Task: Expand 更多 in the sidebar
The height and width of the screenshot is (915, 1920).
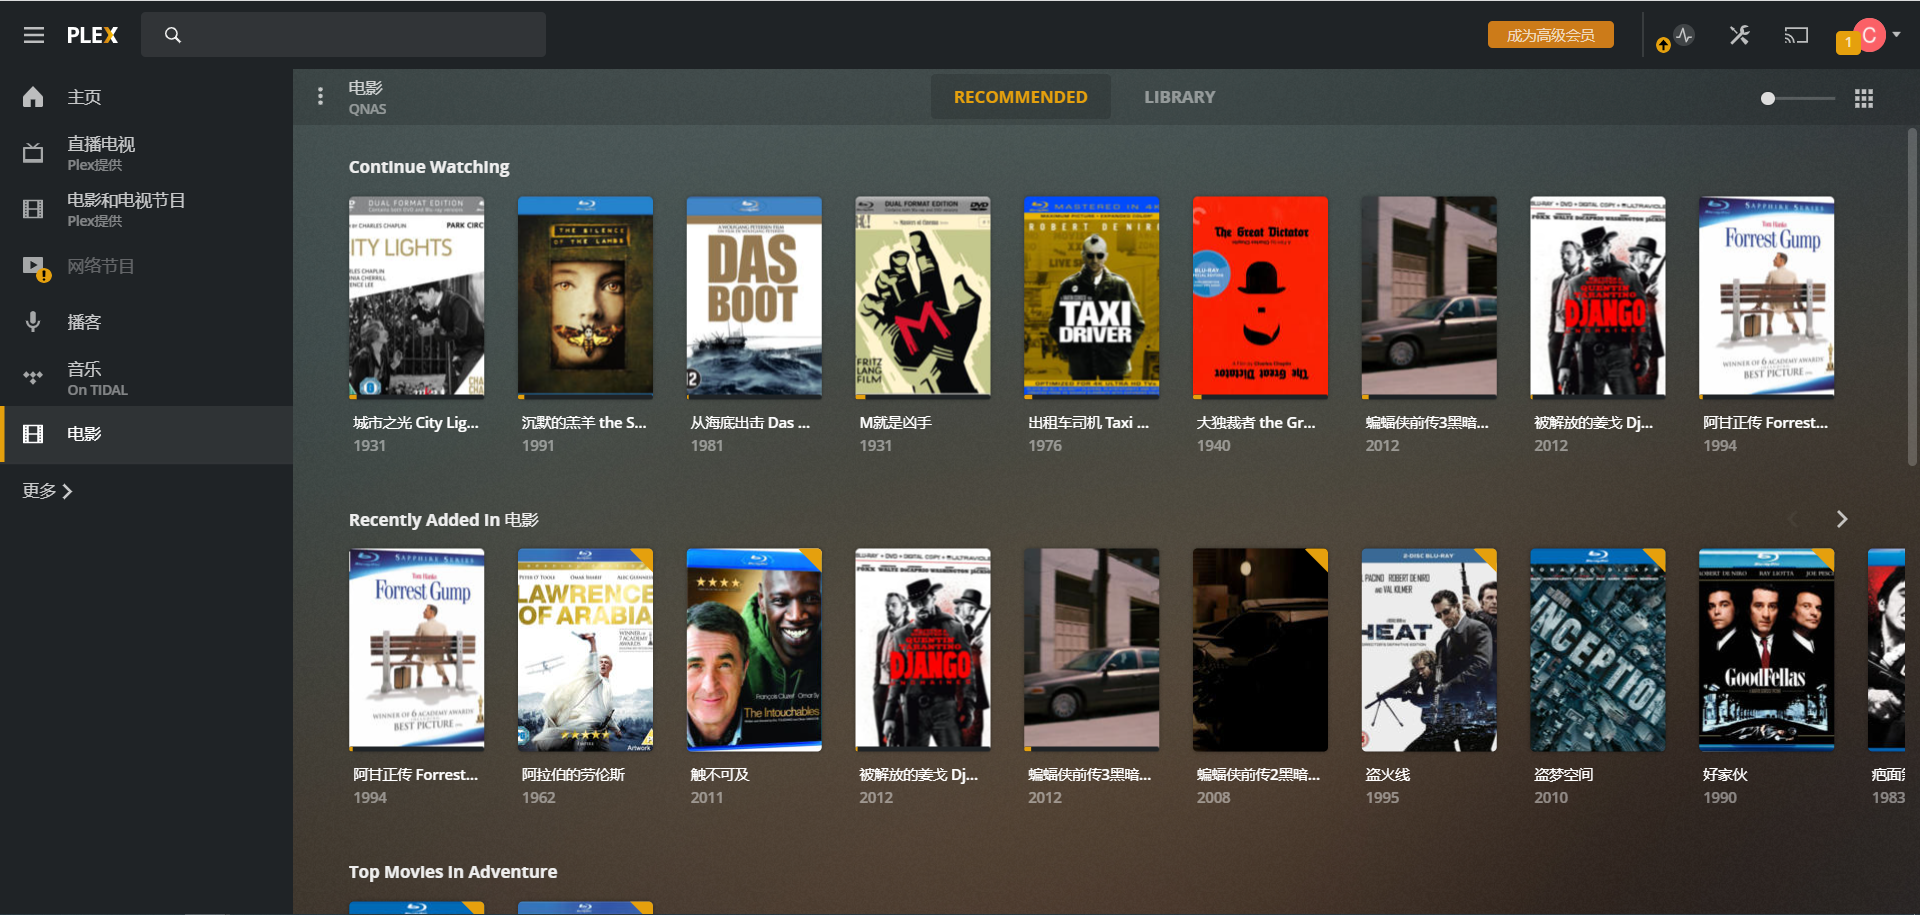Action: coord(47,491)
